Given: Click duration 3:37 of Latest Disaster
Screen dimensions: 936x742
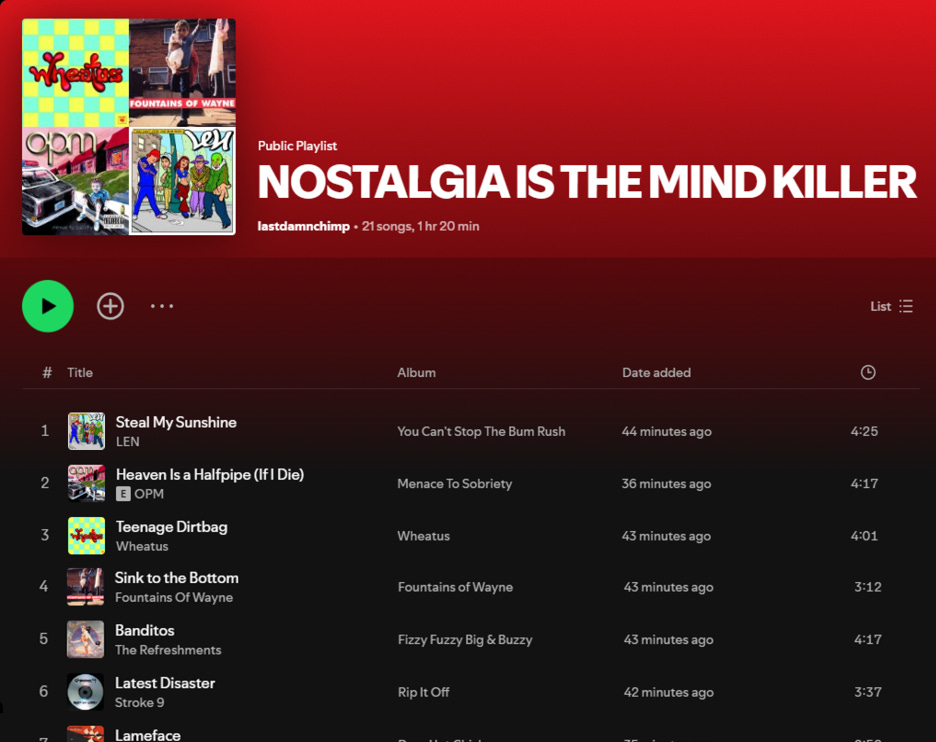Looking at the screenshot, I should pos(868,692).
